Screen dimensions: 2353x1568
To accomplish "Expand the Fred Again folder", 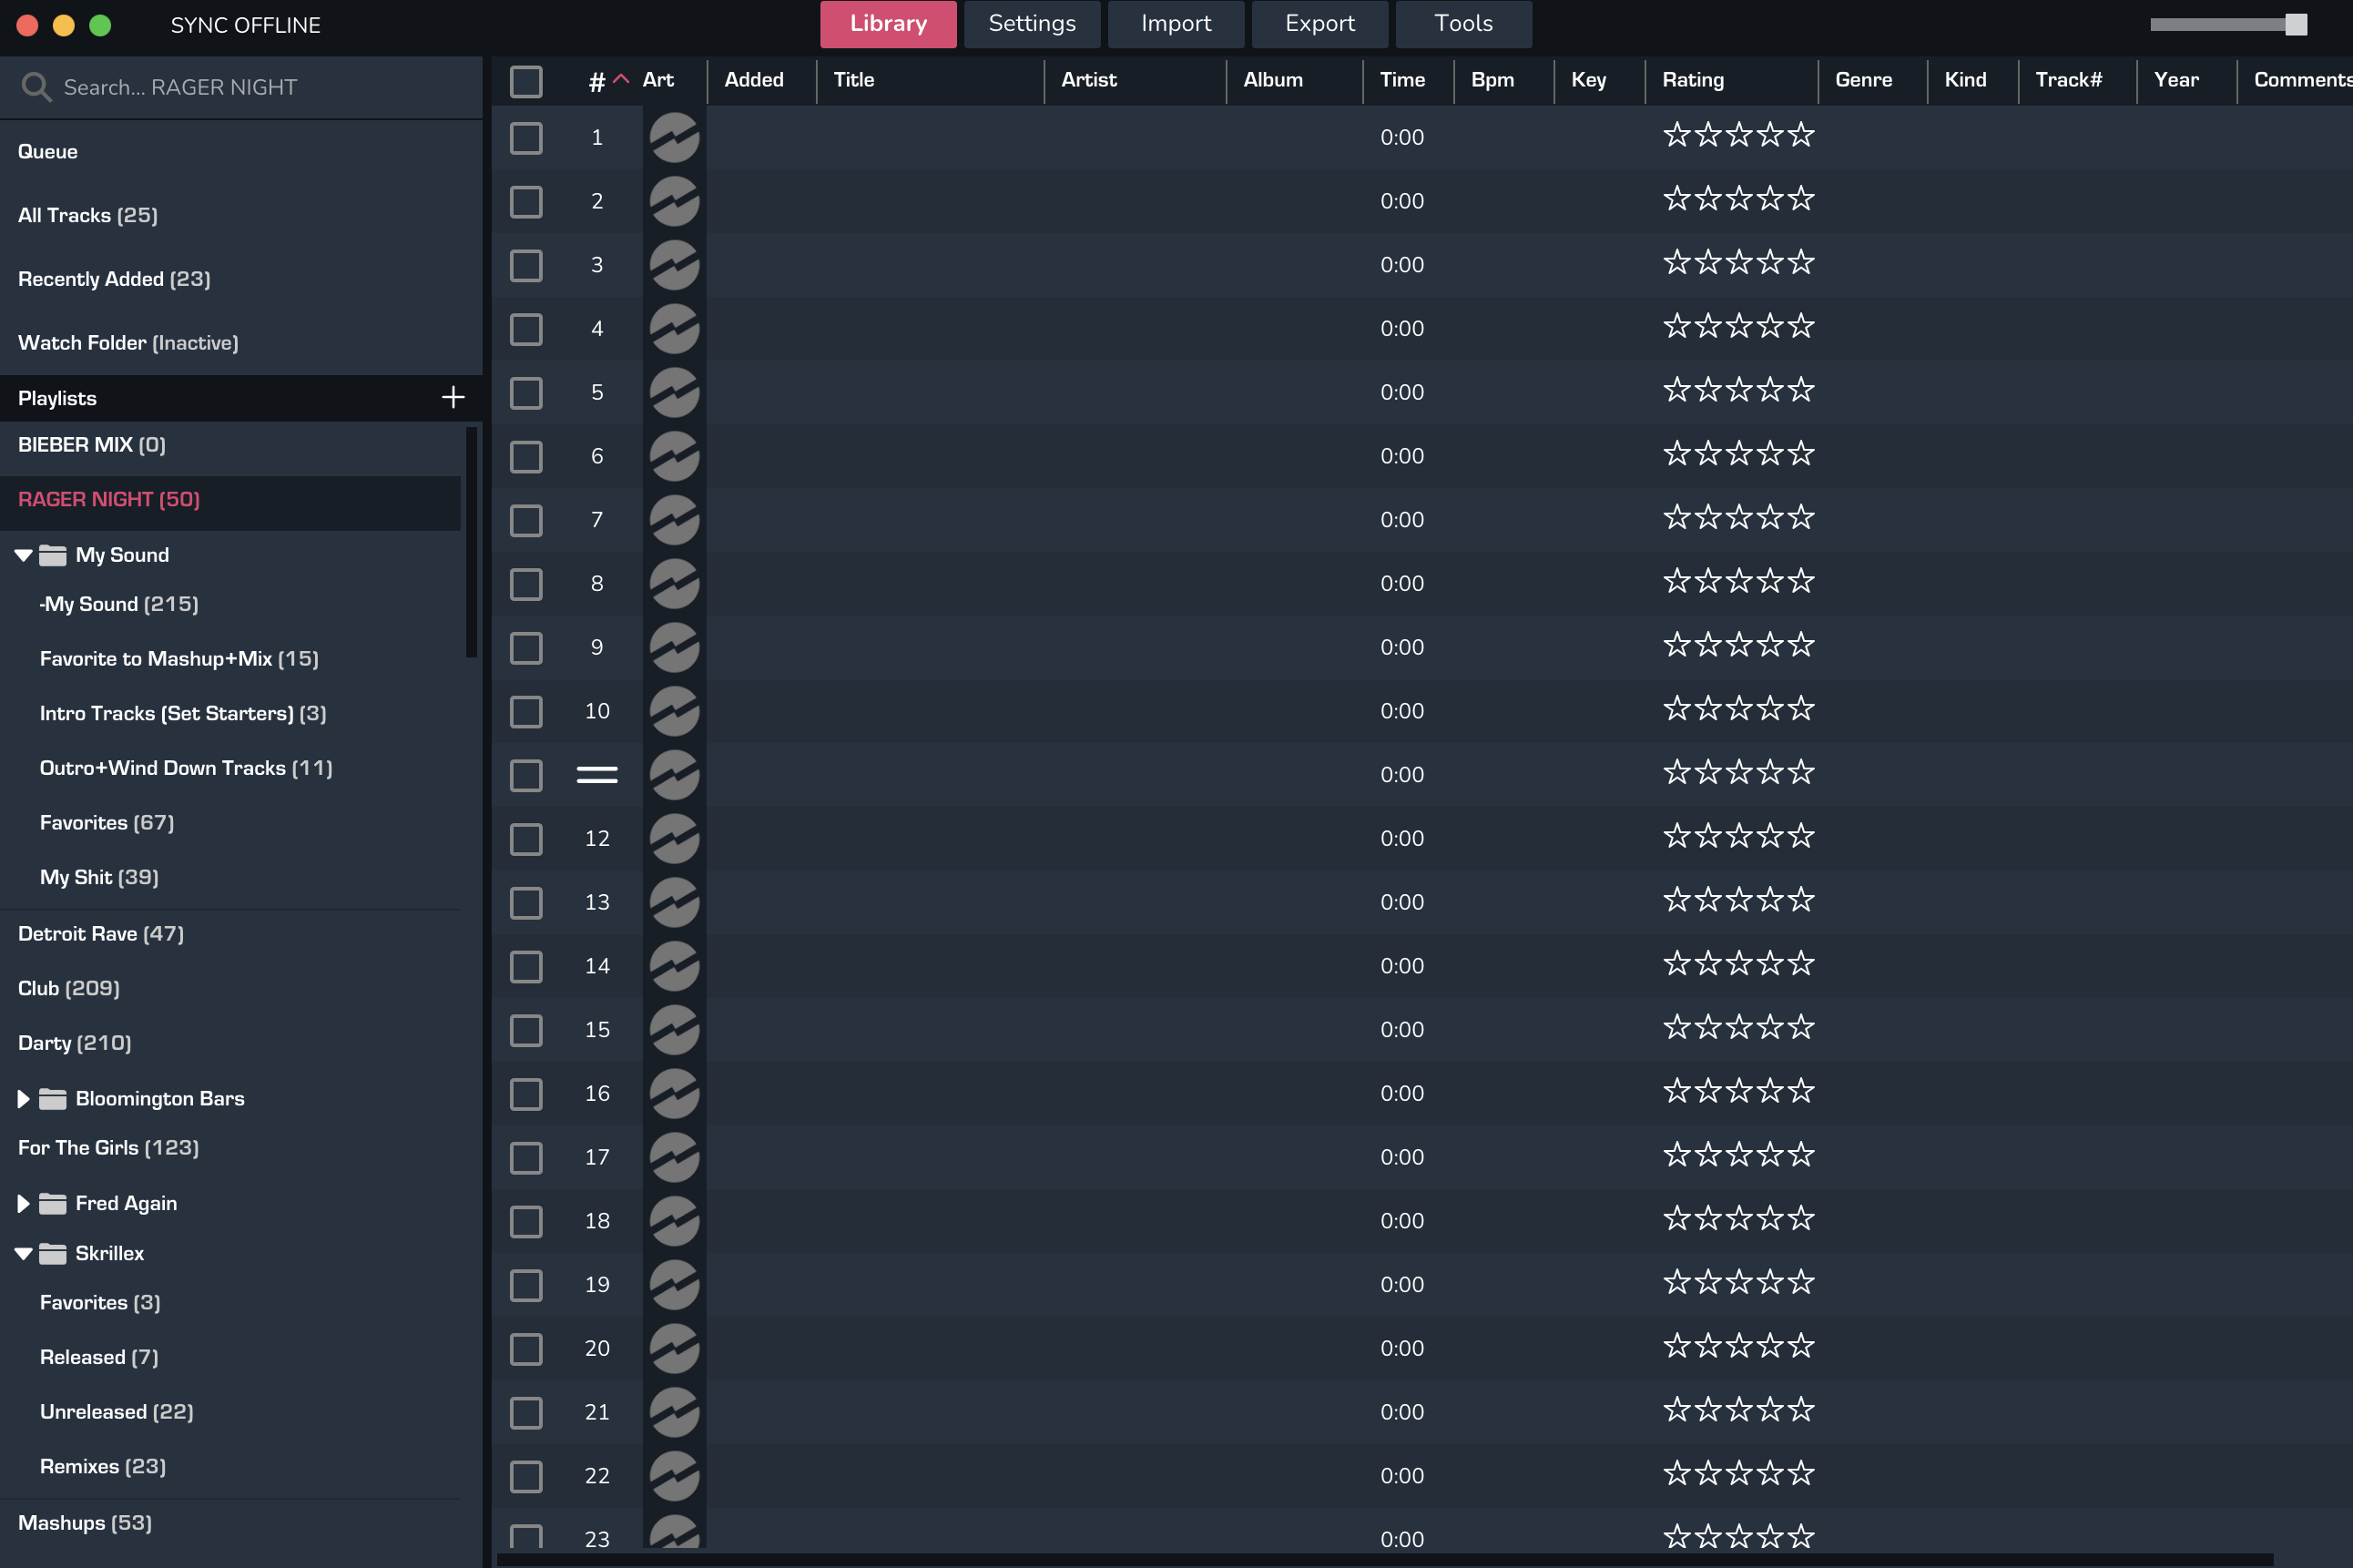I will point(23,1204).
